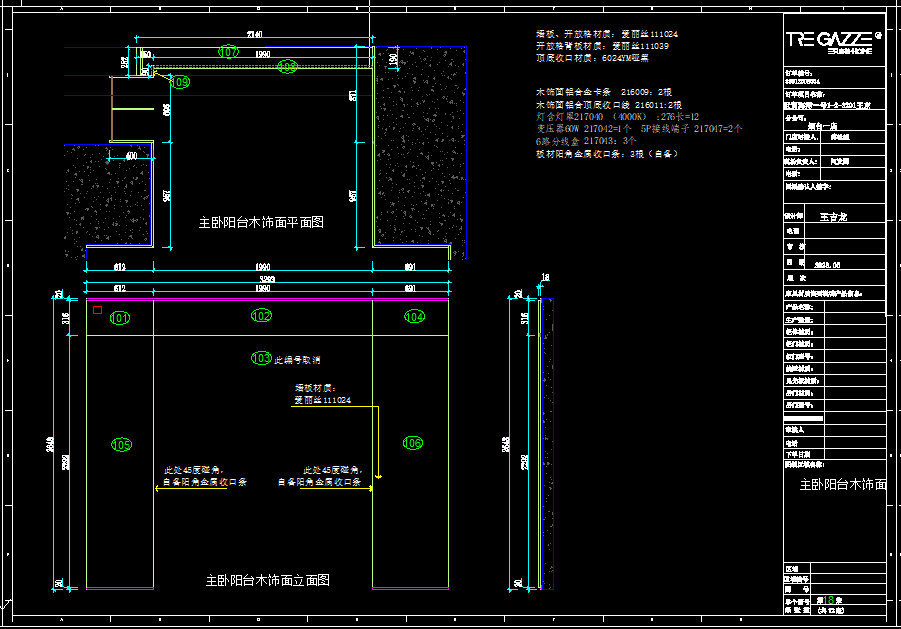Select the 190 dimension at plan top right
901x629 pixels.
click(394, 59)
